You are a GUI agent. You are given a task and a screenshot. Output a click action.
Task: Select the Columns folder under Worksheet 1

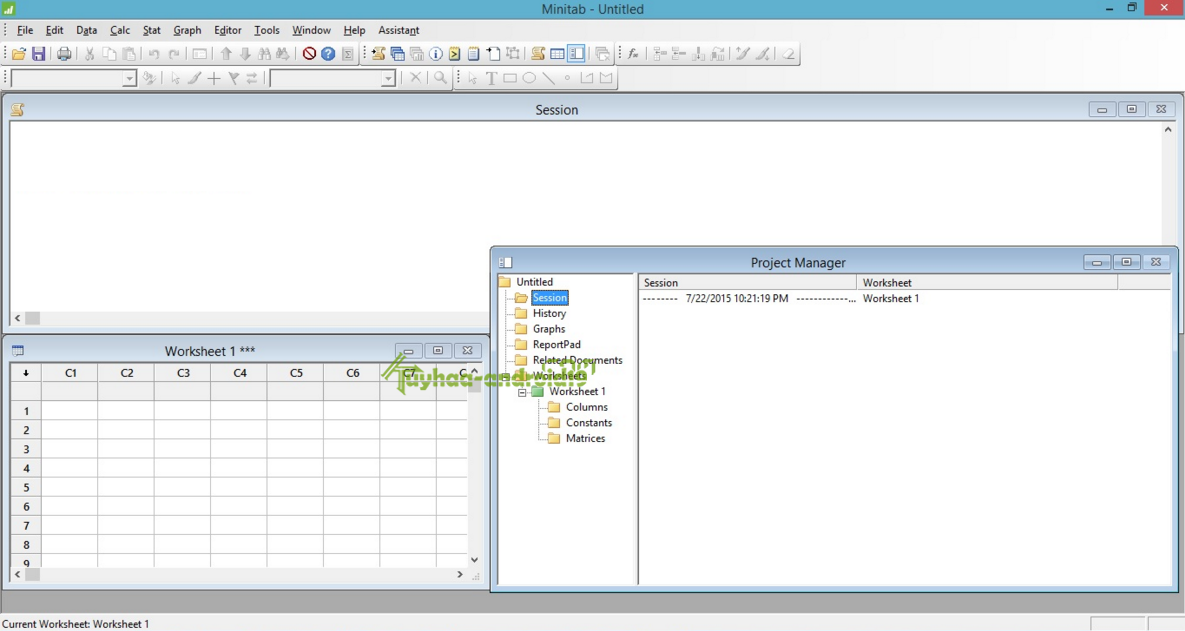coord(586,407)
